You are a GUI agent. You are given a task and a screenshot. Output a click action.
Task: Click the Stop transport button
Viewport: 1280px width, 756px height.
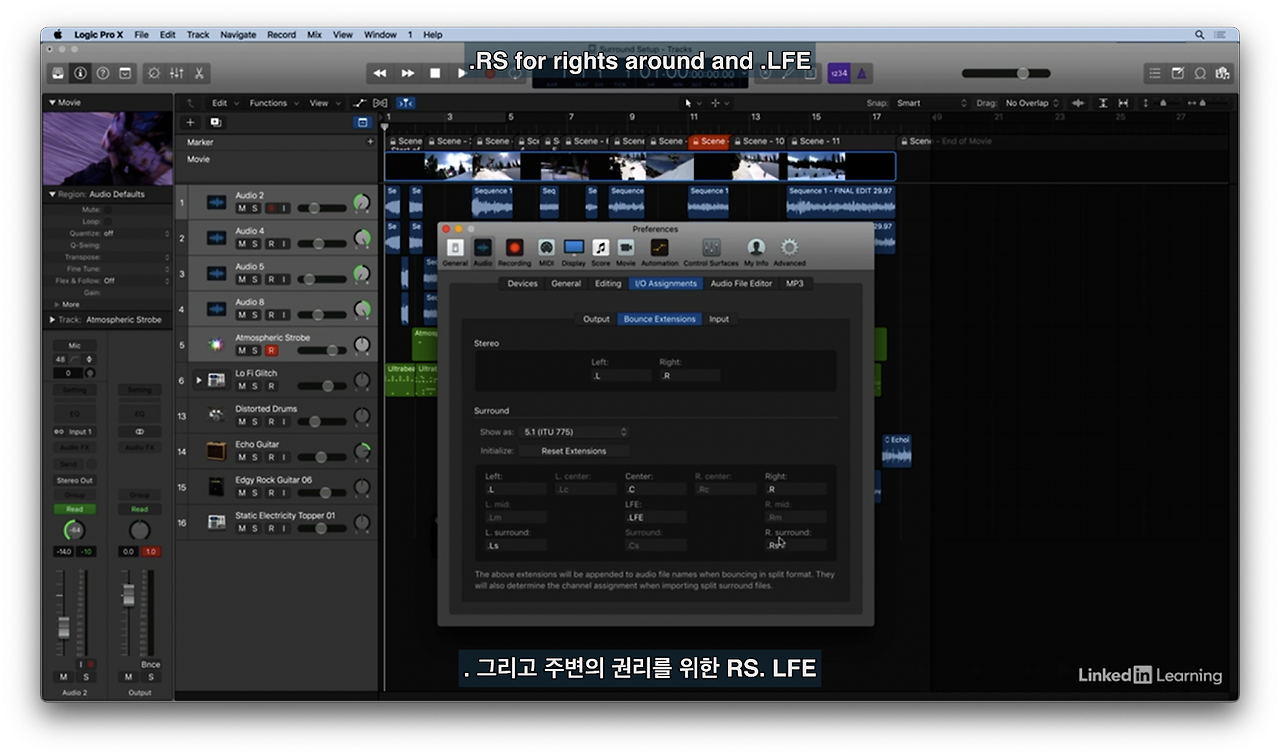(435, 73)
